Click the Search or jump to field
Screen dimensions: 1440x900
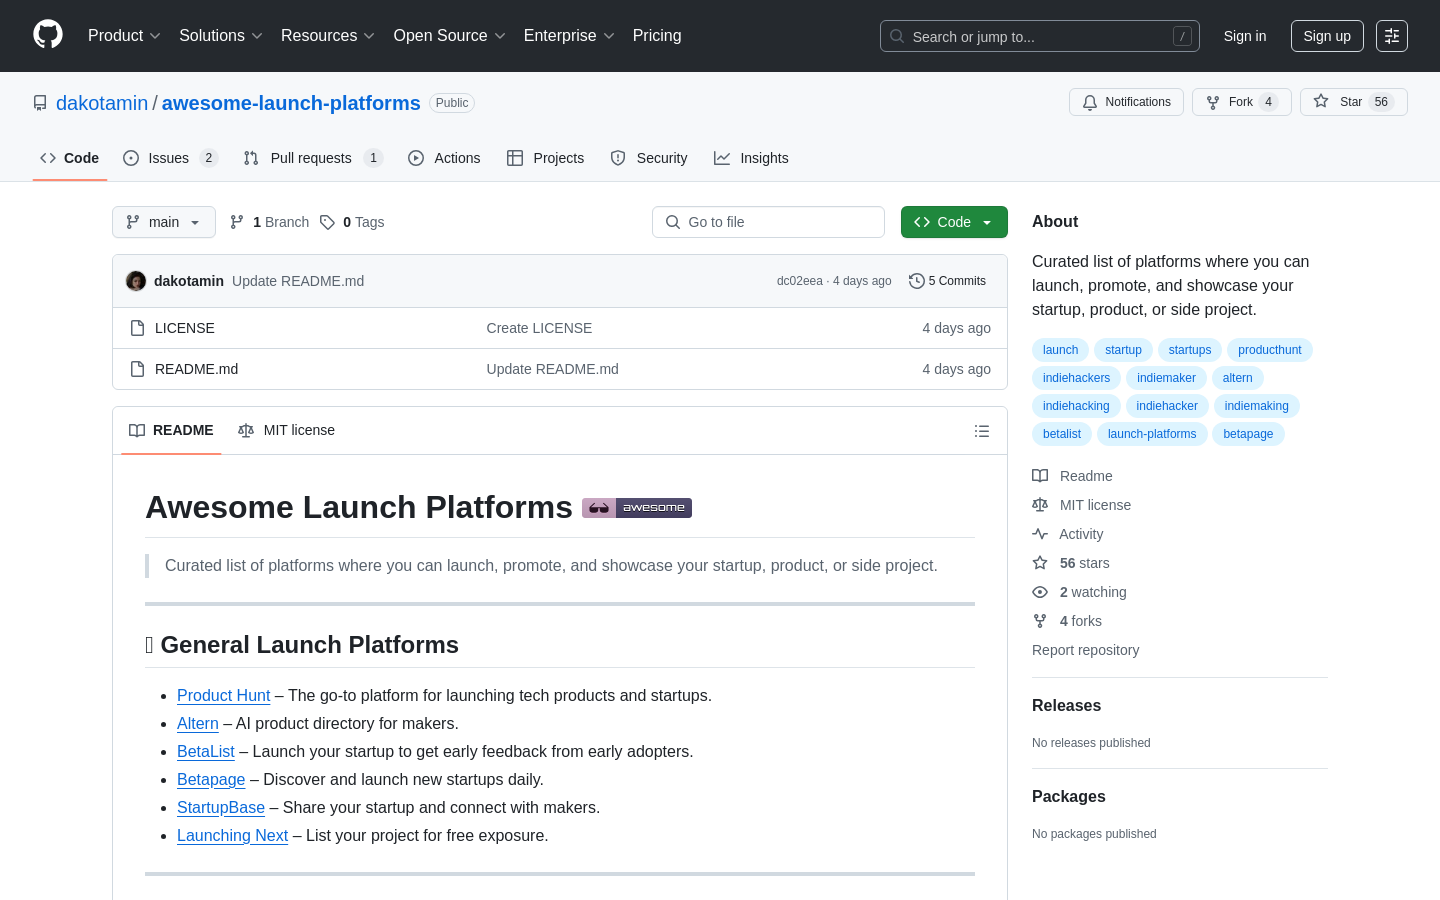[x=1040, y=36]
